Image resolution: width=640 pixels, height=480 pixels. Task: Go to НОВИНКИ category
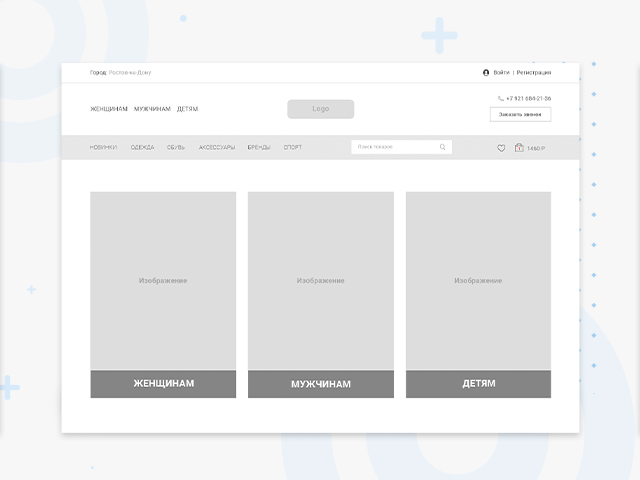103,147
